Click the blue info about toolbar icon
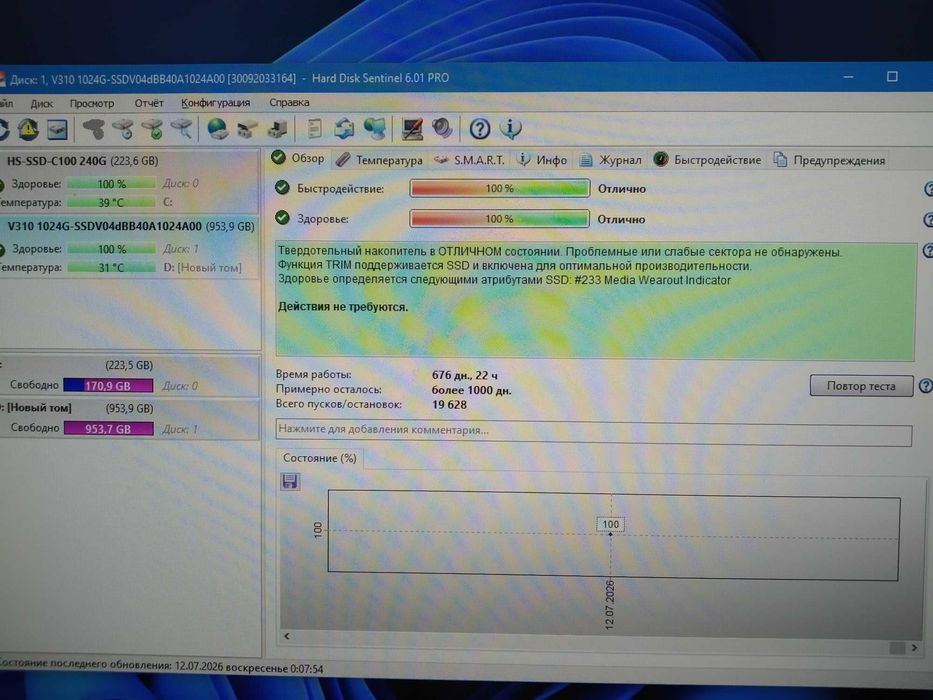933x700 pixels. [511, 129]
